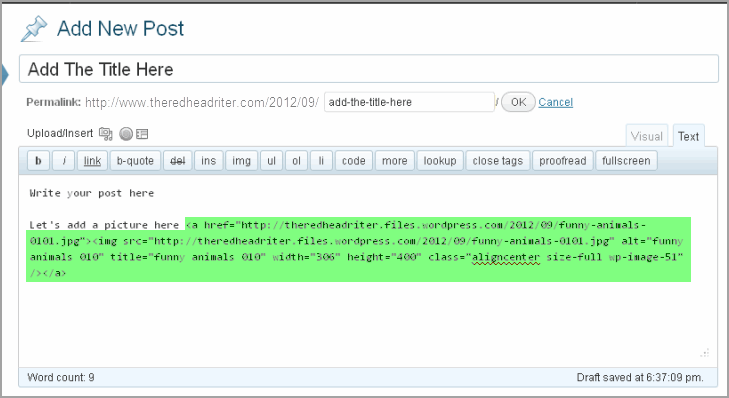The width and height of the screenshot is (729, 398).
Task: Insert the more tag
Action: tap(395, 161)
